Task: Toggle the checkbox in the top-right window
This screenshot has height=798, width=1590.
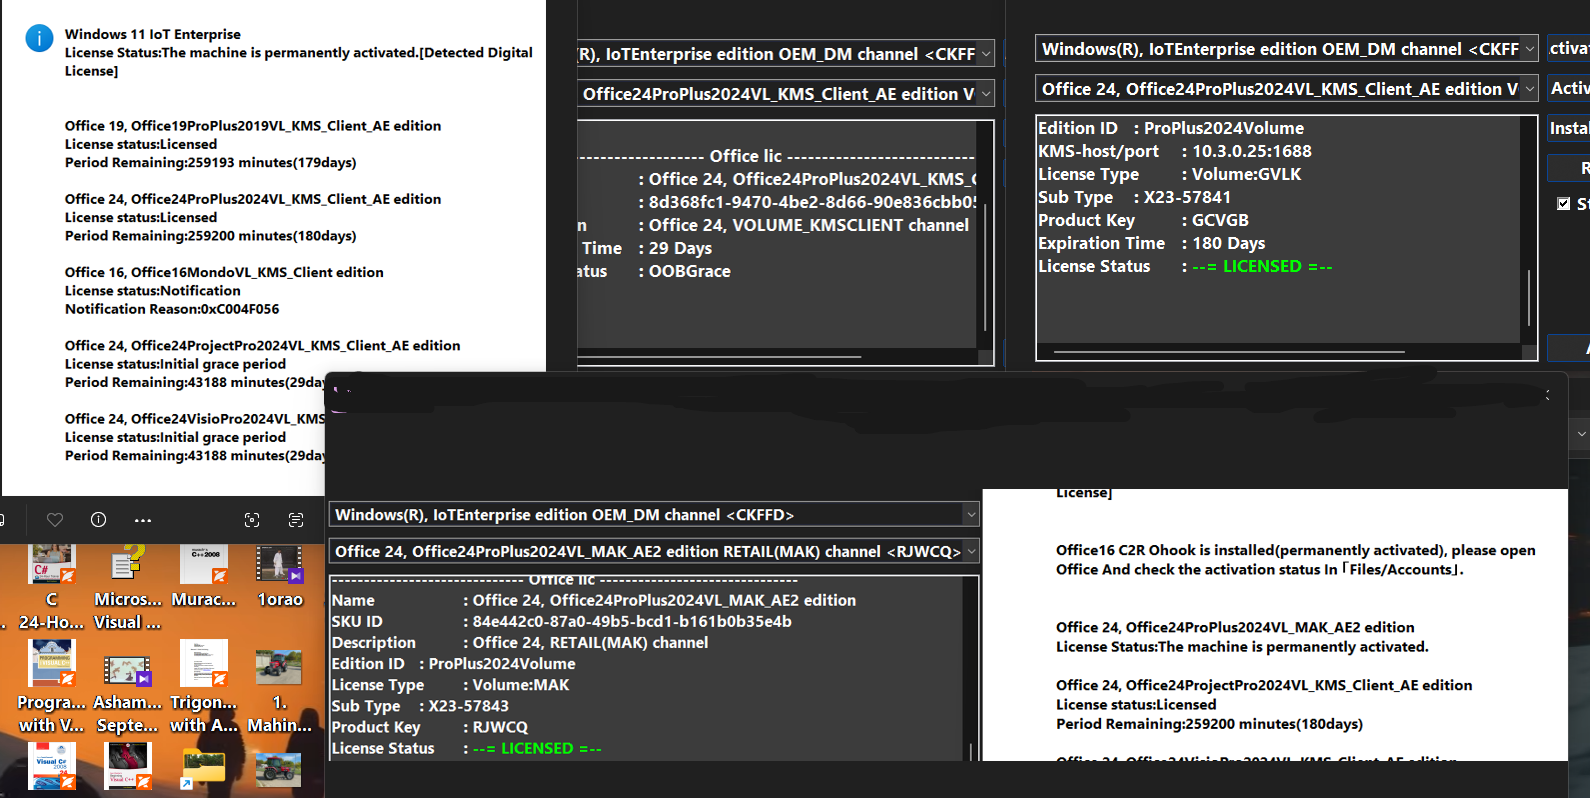Action: 1564,203
